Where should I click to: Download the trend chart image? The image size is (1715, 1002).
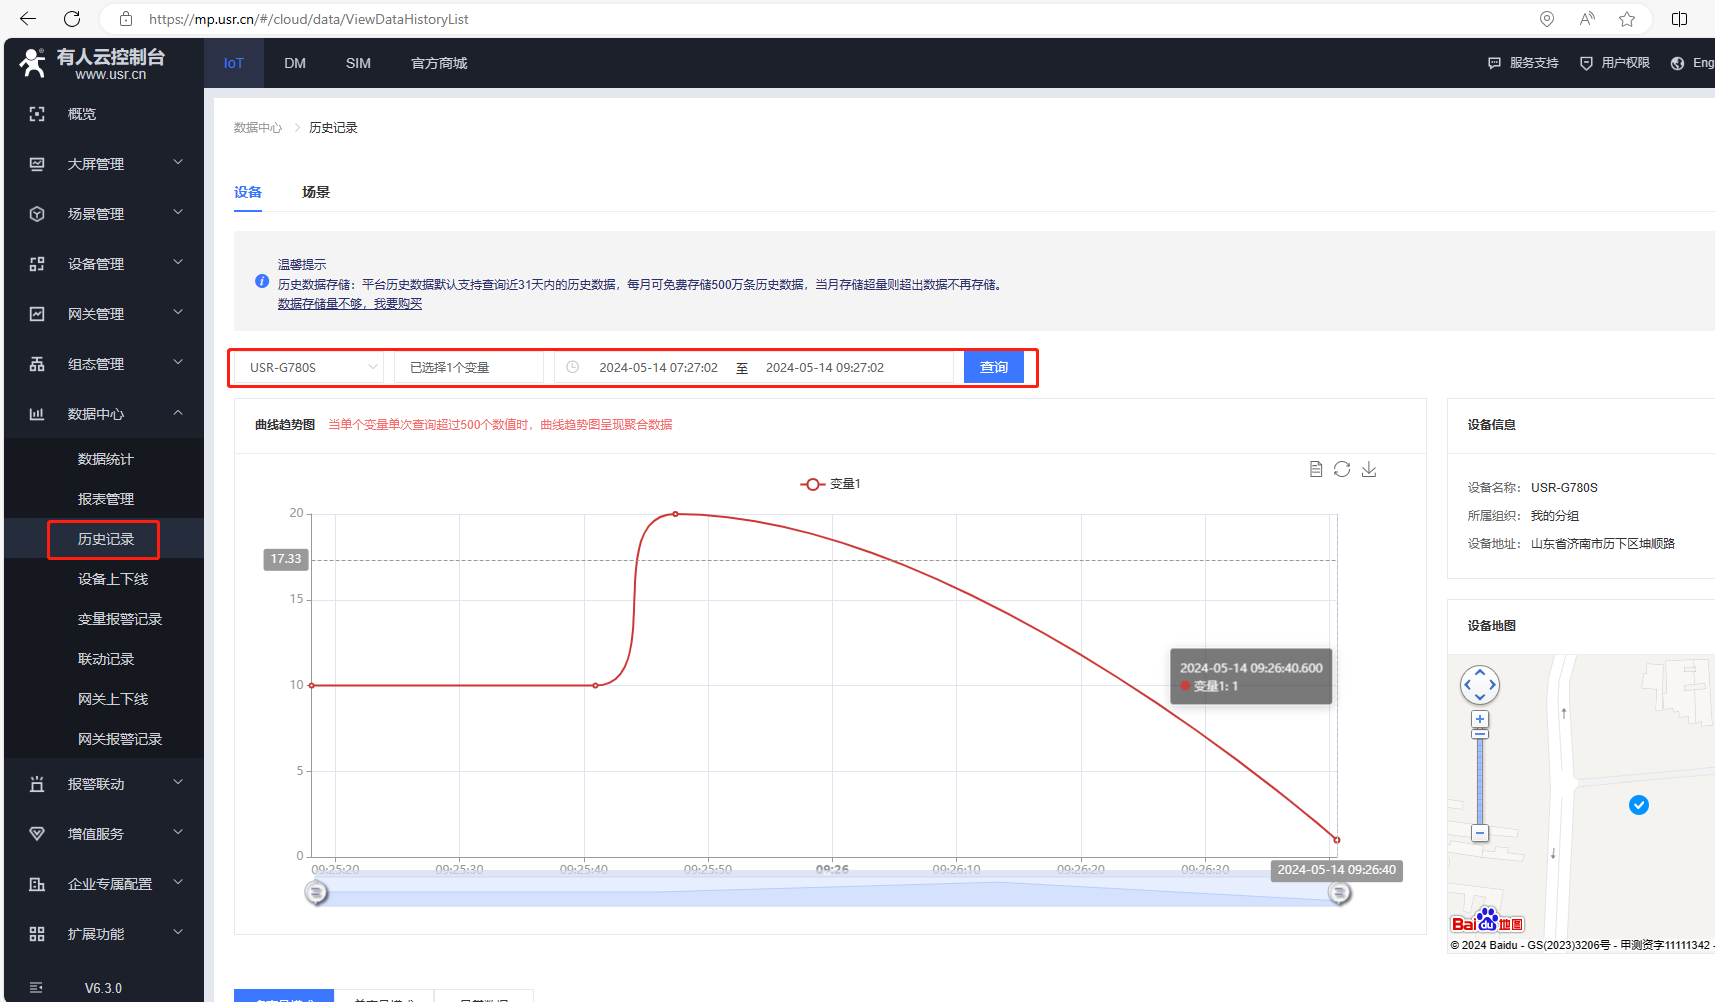(1369, 469)
